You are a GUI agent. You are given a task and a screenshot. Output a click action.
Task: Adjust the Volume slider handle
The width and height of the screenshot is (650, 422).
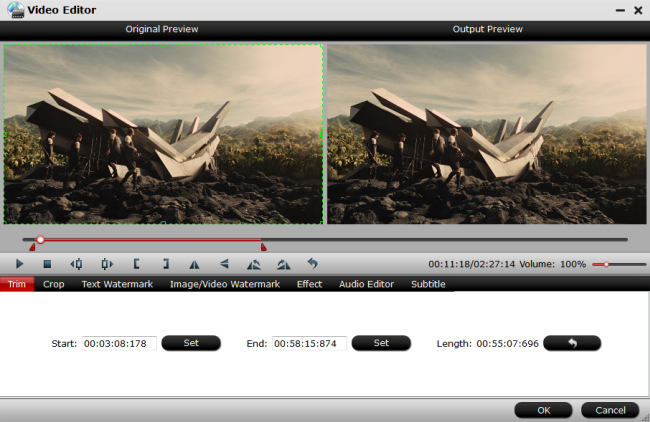[x=606, y=264]
